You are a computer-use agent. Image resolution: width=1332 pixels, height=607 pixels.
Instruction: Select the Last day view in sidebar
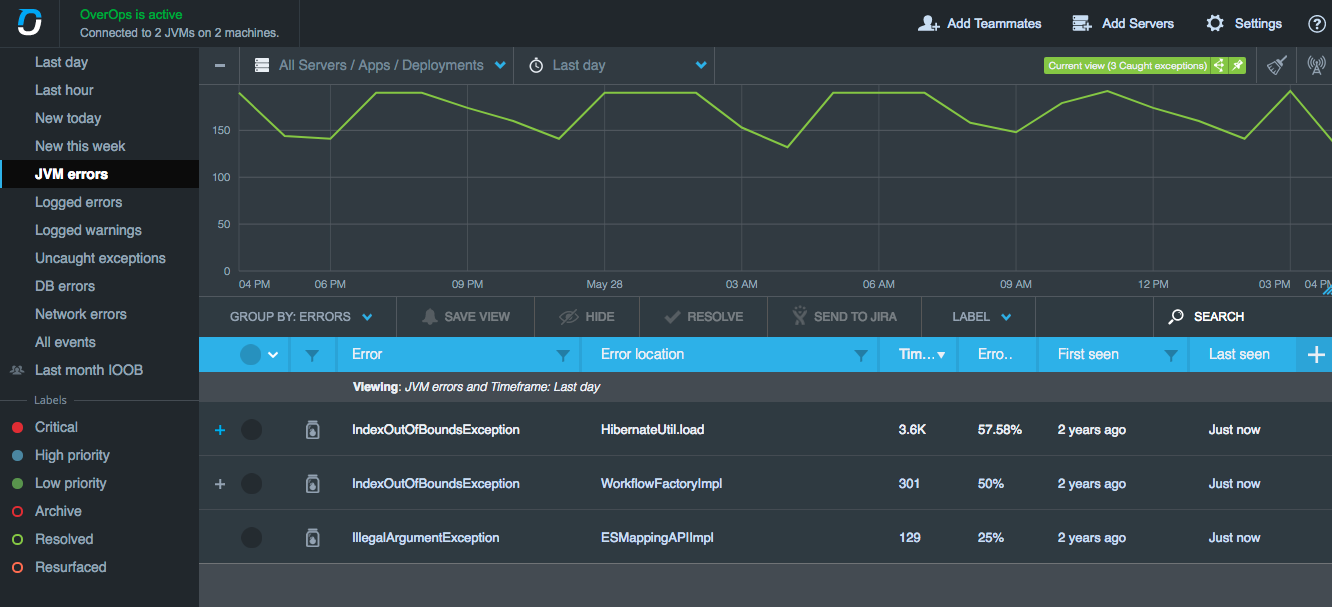(x=61, y=62)
